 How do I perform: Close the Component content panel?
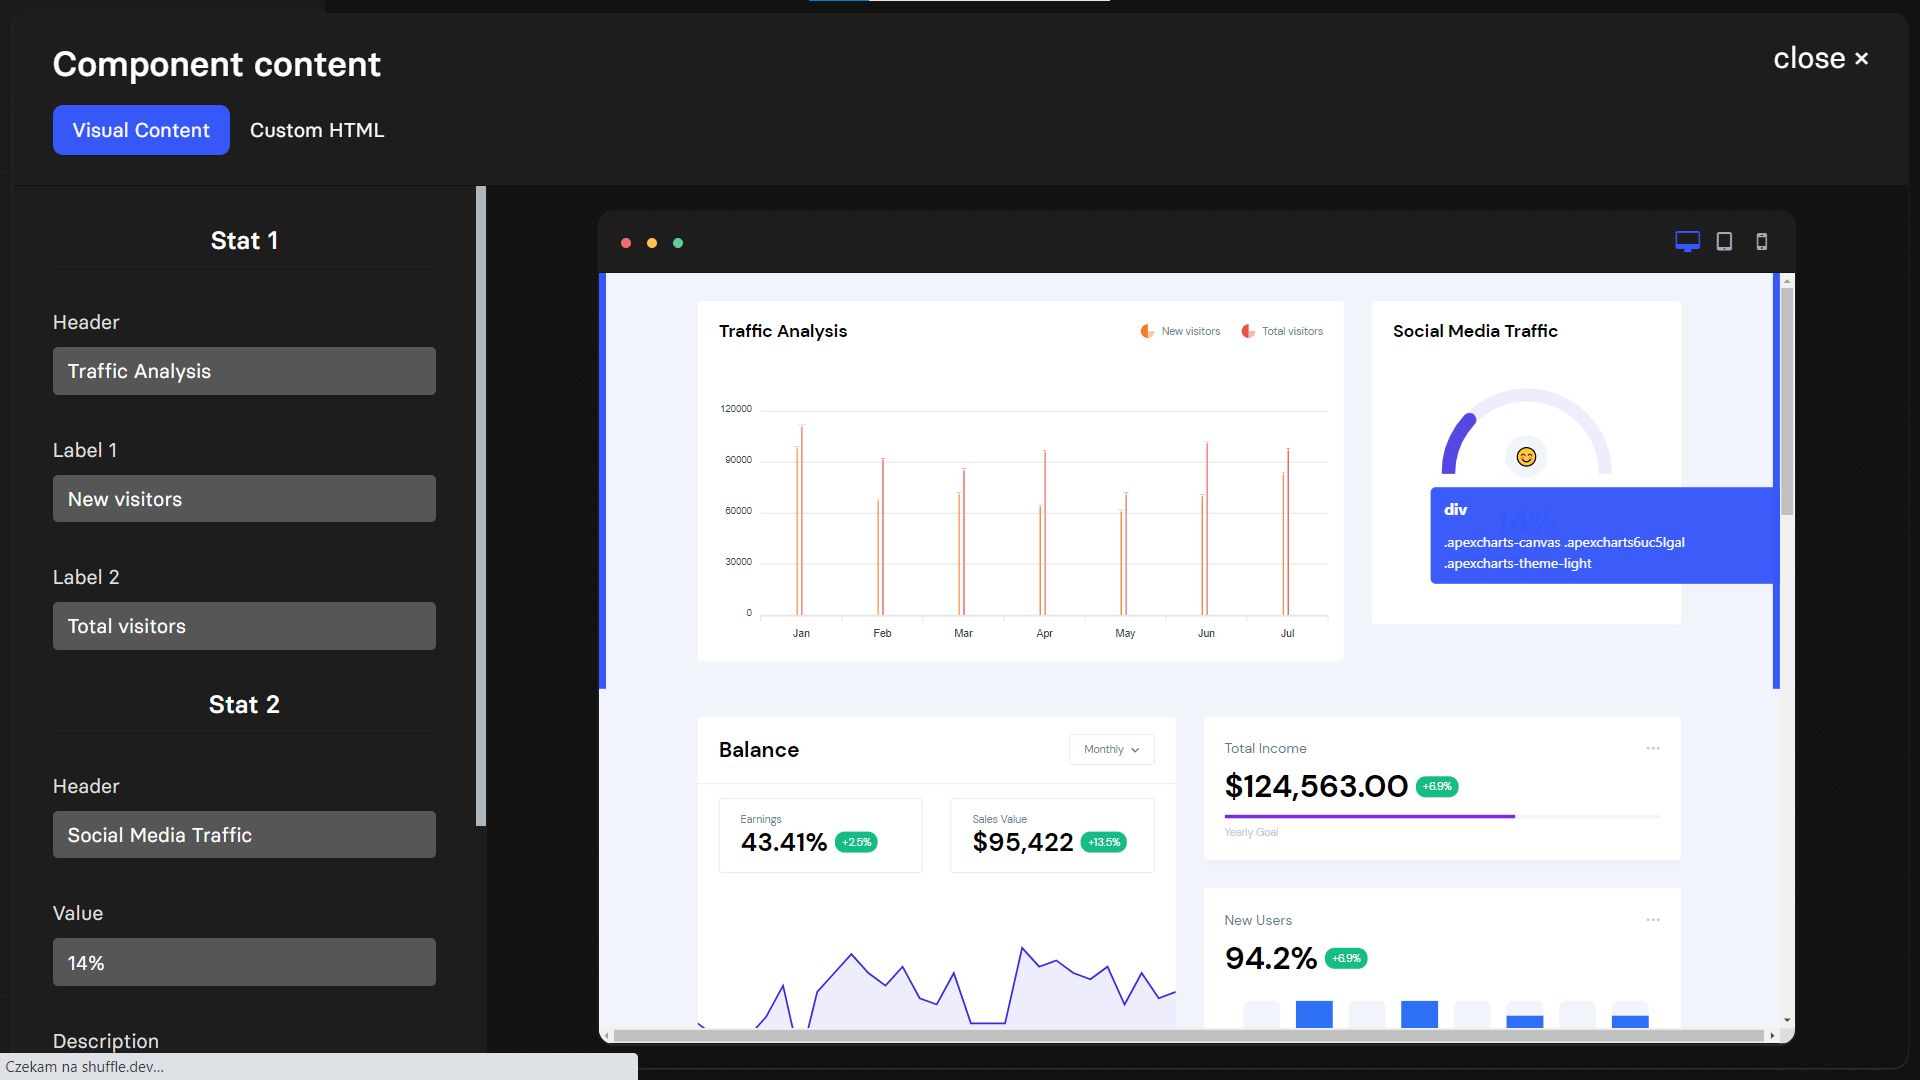(1820, 59)
